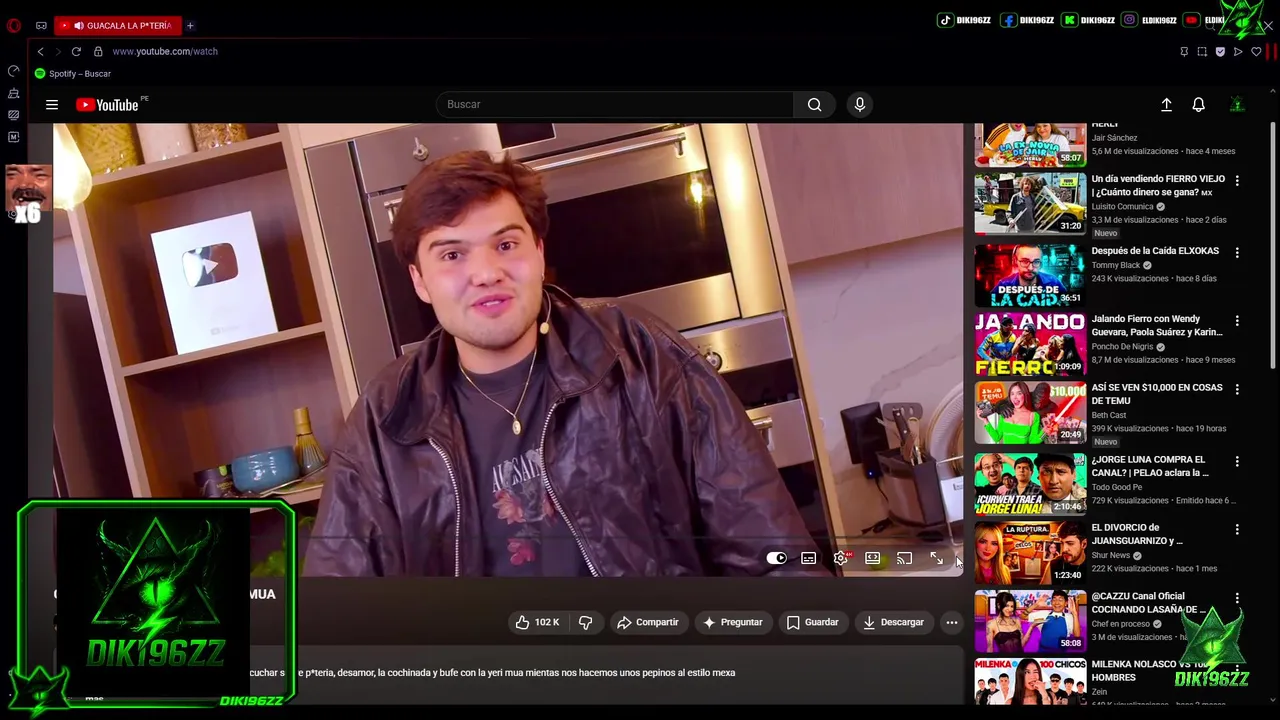Go to the YouTube home logo
The width and height of the screenshot is (1280, 720).
(107, 104)
